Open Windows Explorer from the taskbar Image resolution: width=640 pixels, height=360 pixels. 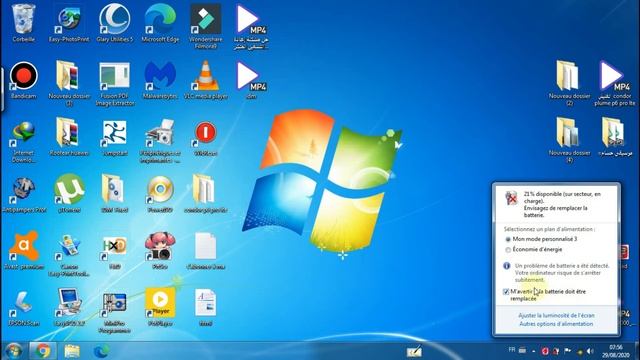point(72,351)
